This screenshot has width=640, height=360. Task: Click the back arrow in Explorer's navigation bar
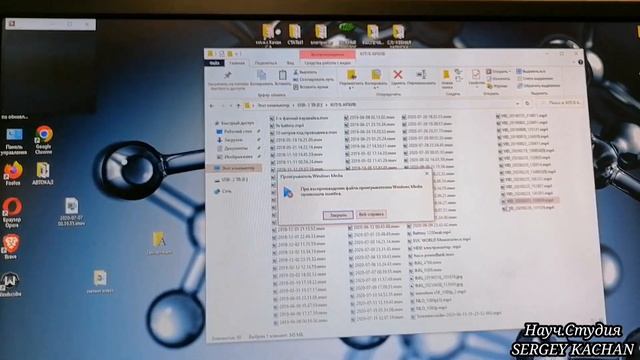pos(211,106)
